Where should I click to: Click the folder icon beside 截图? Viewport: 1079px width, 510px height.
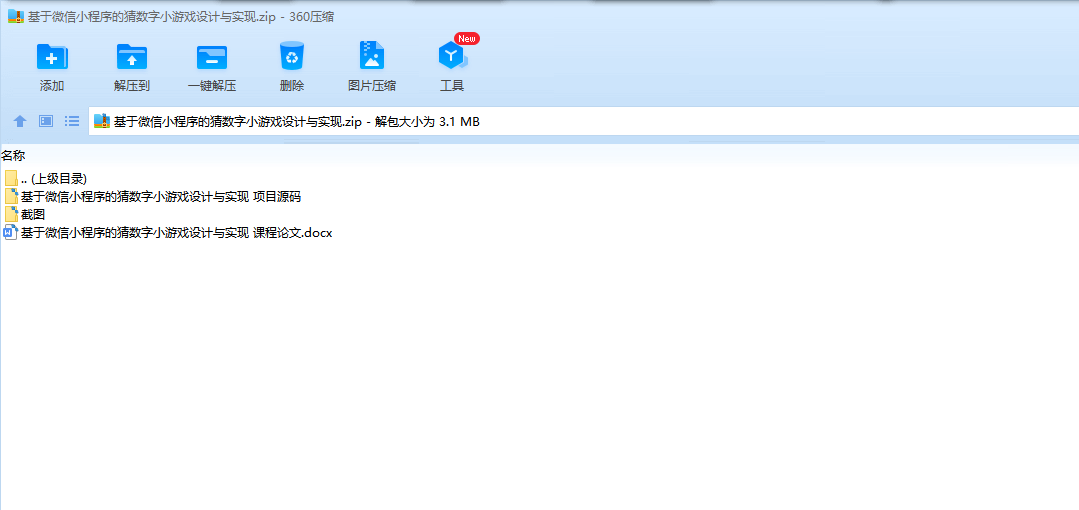(x=11, y=214)
